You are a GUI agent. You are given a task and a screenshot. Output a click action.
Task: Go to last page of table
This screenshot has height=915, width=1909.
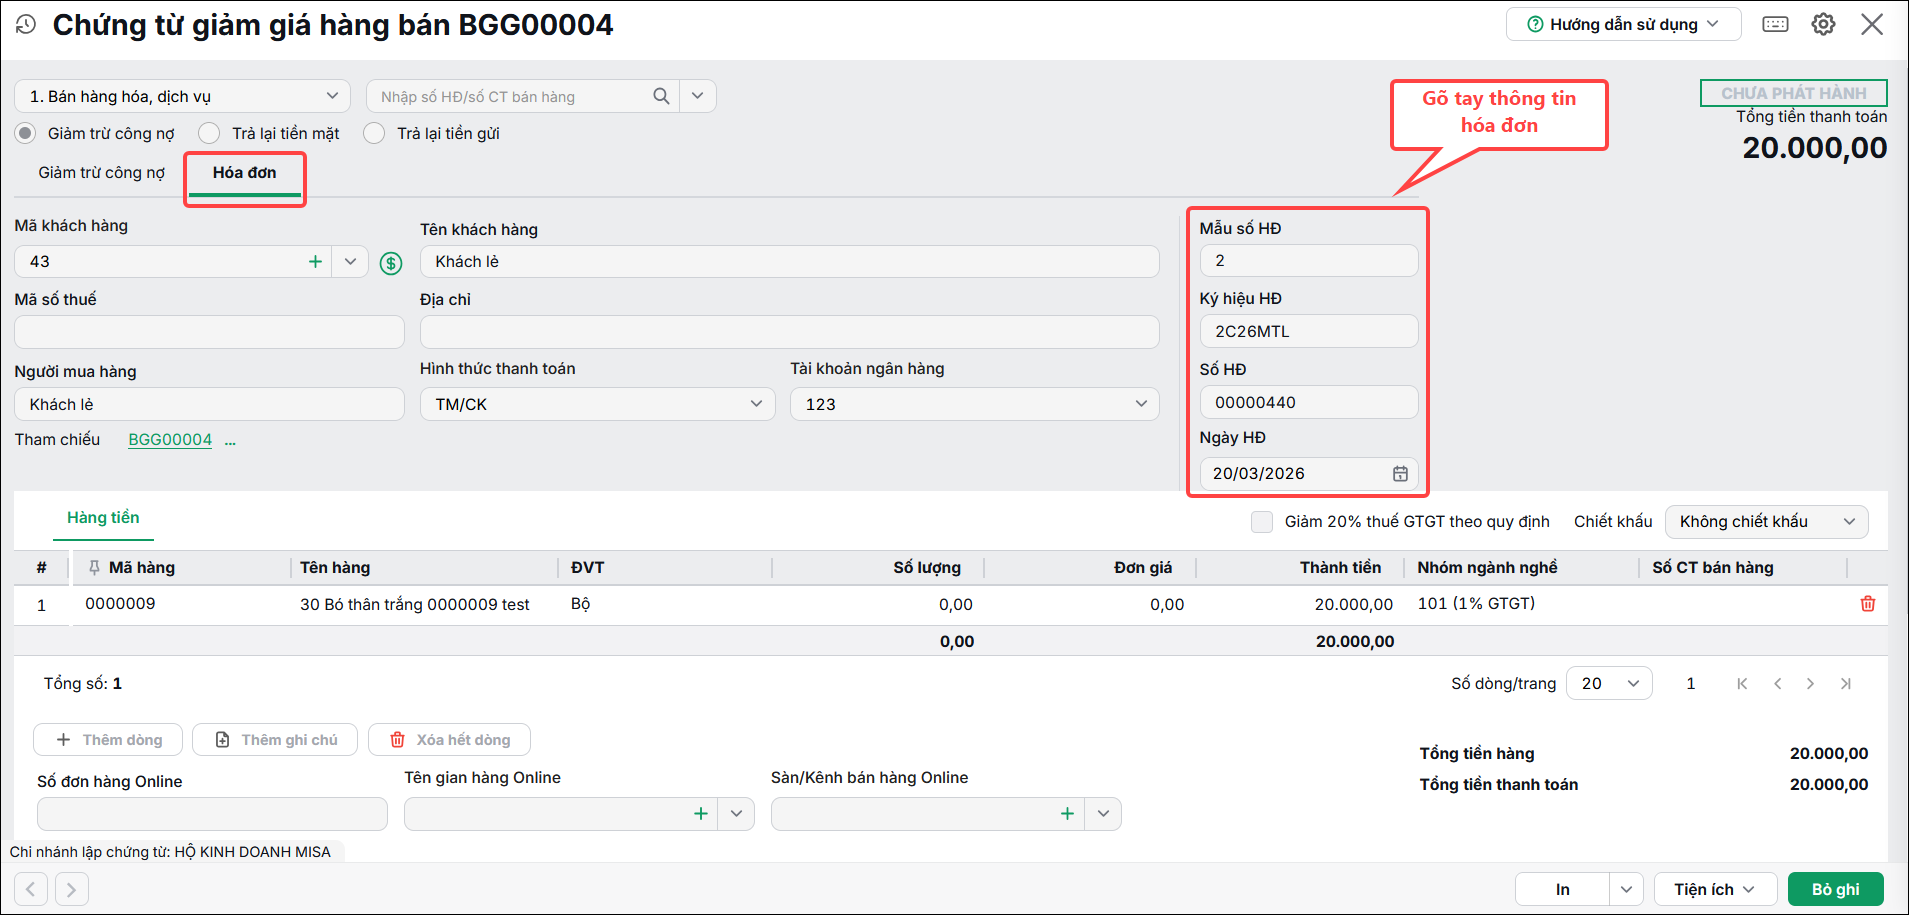[1845, 683]
